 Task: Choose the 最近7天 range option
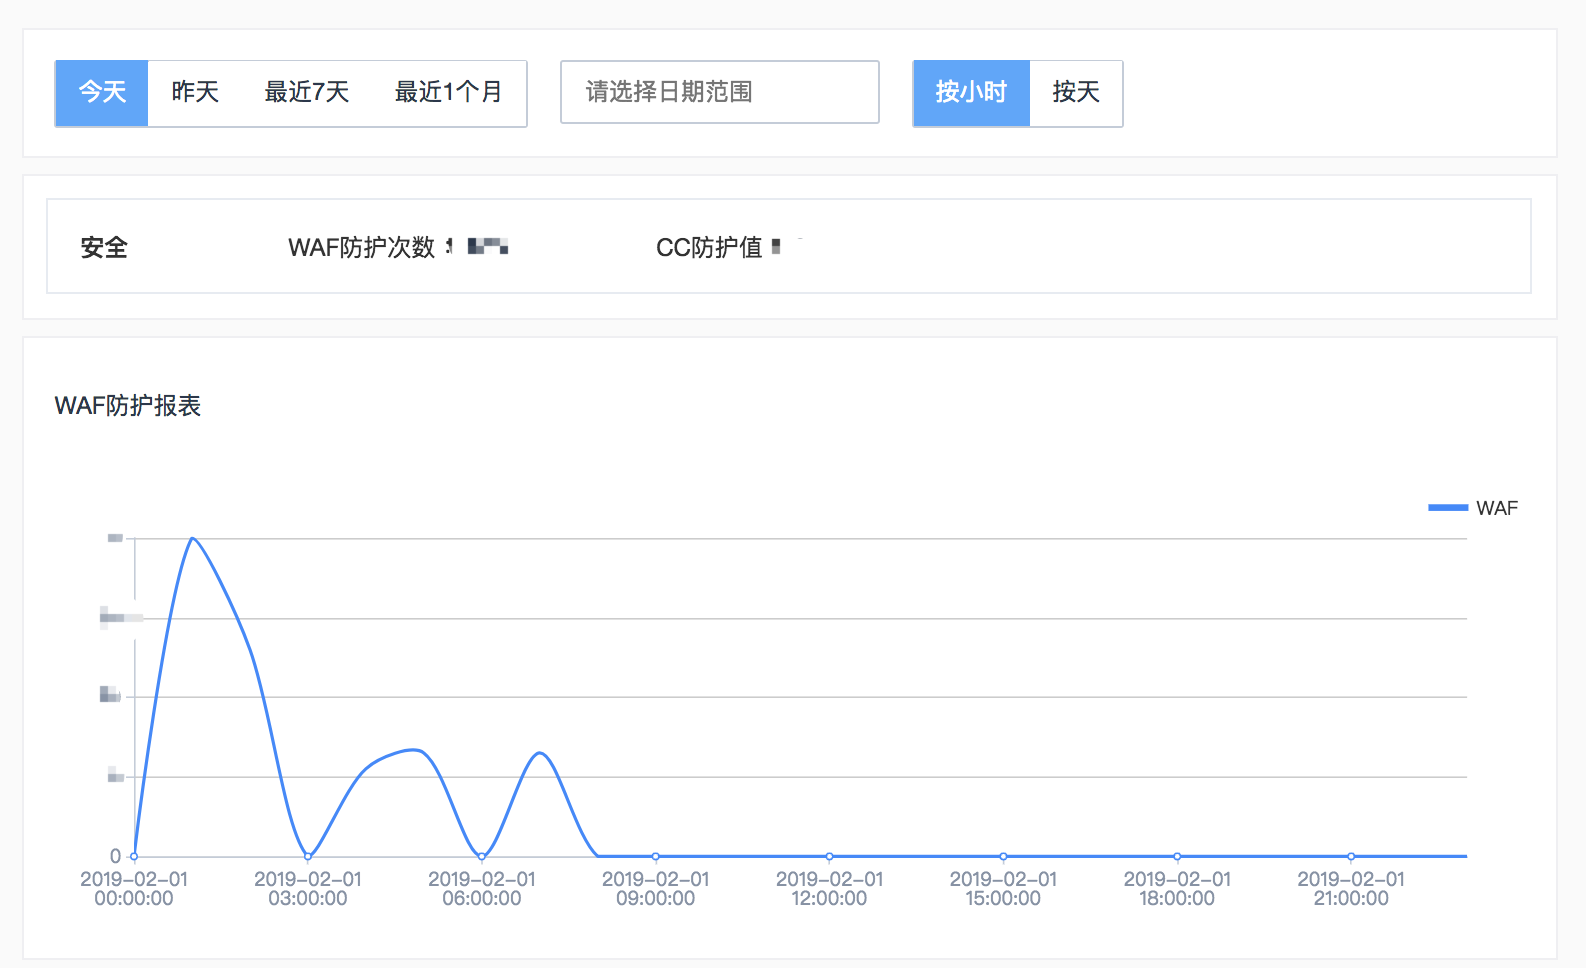(306, 93)
